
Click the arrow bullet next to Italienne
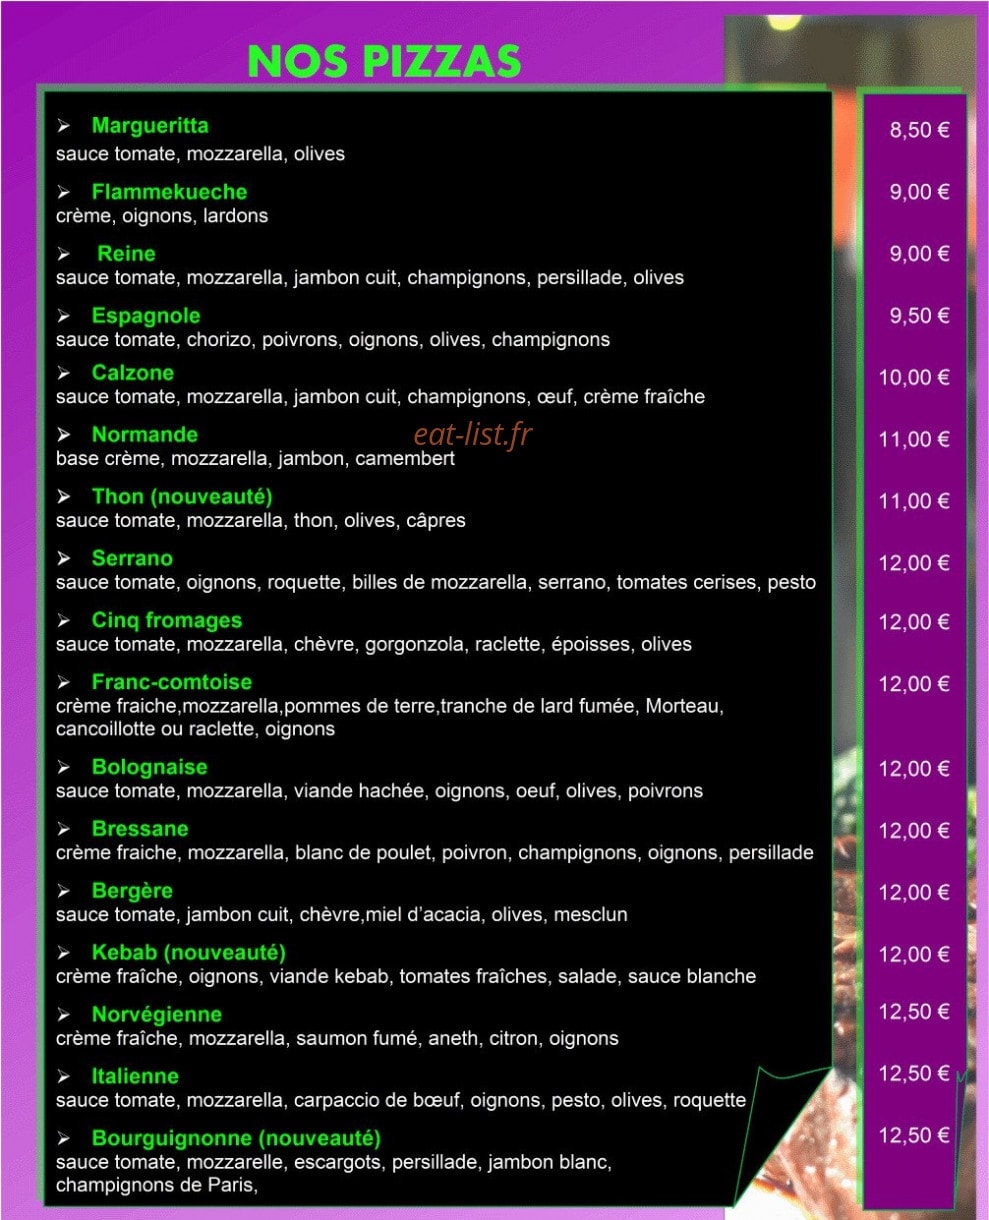click(64, 1077)
